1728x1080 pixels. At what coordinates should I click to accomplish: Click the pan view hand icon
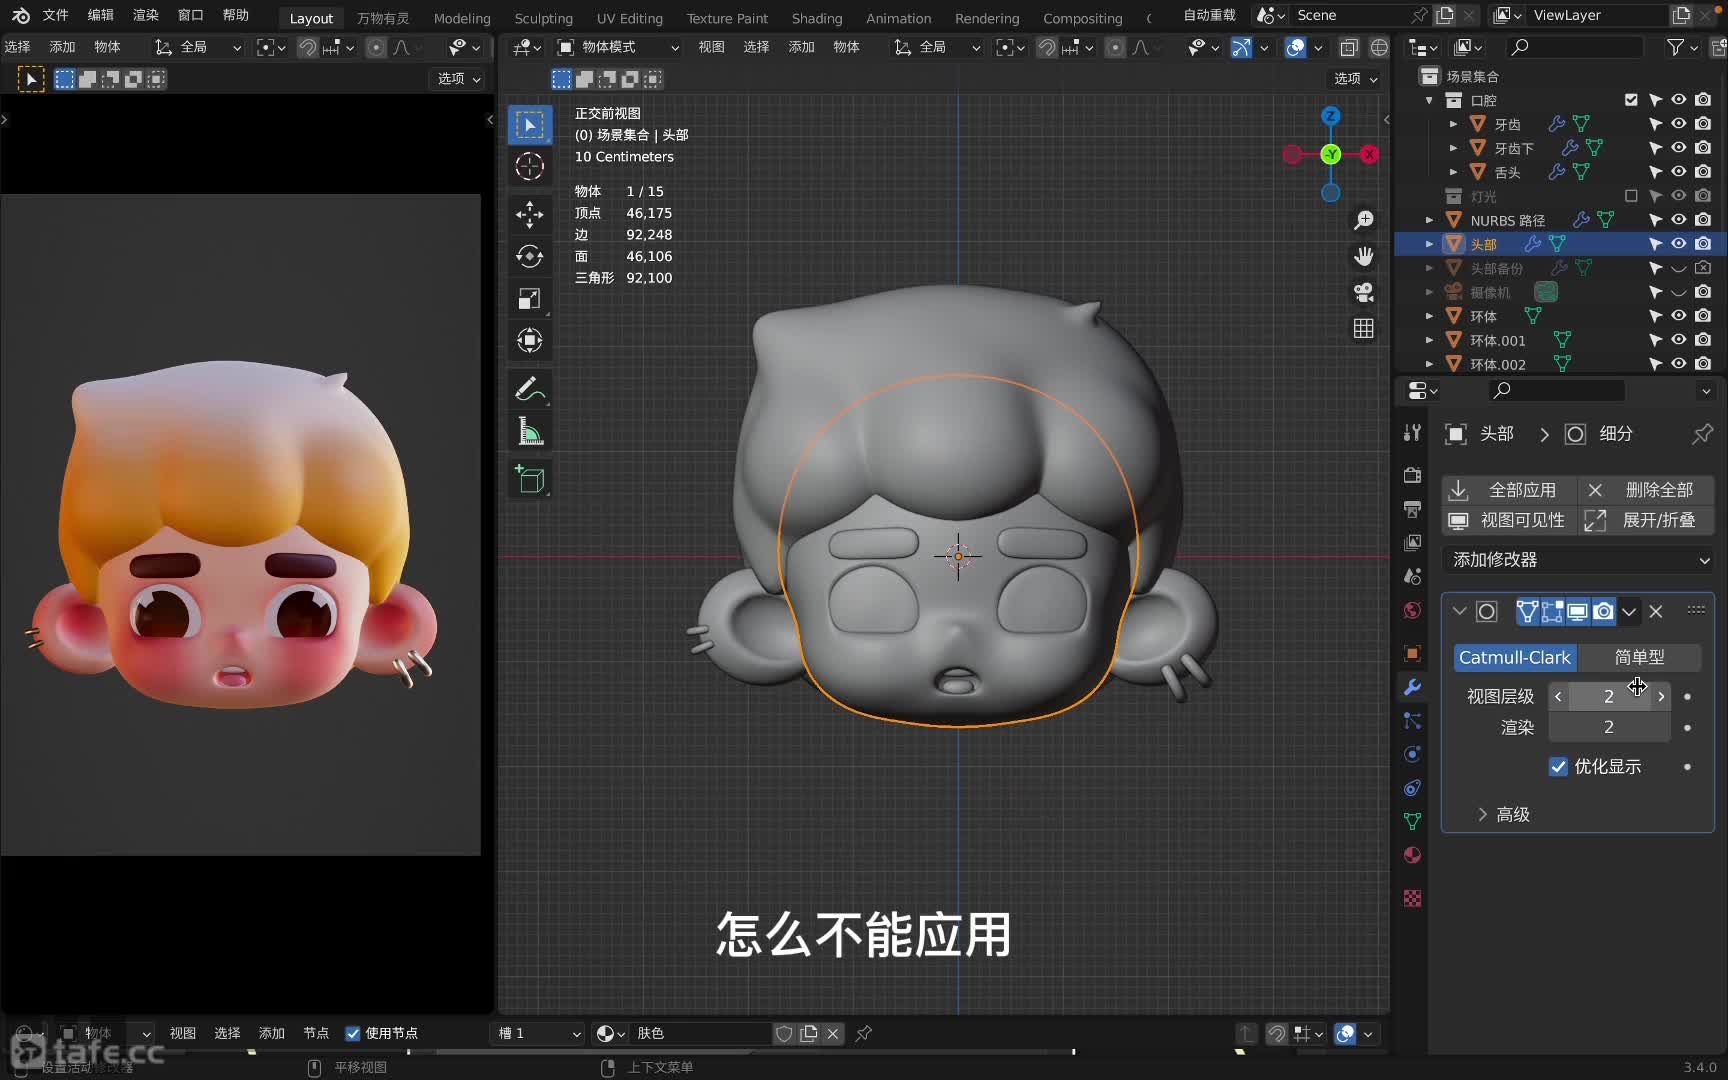(x=1363, y=257)
